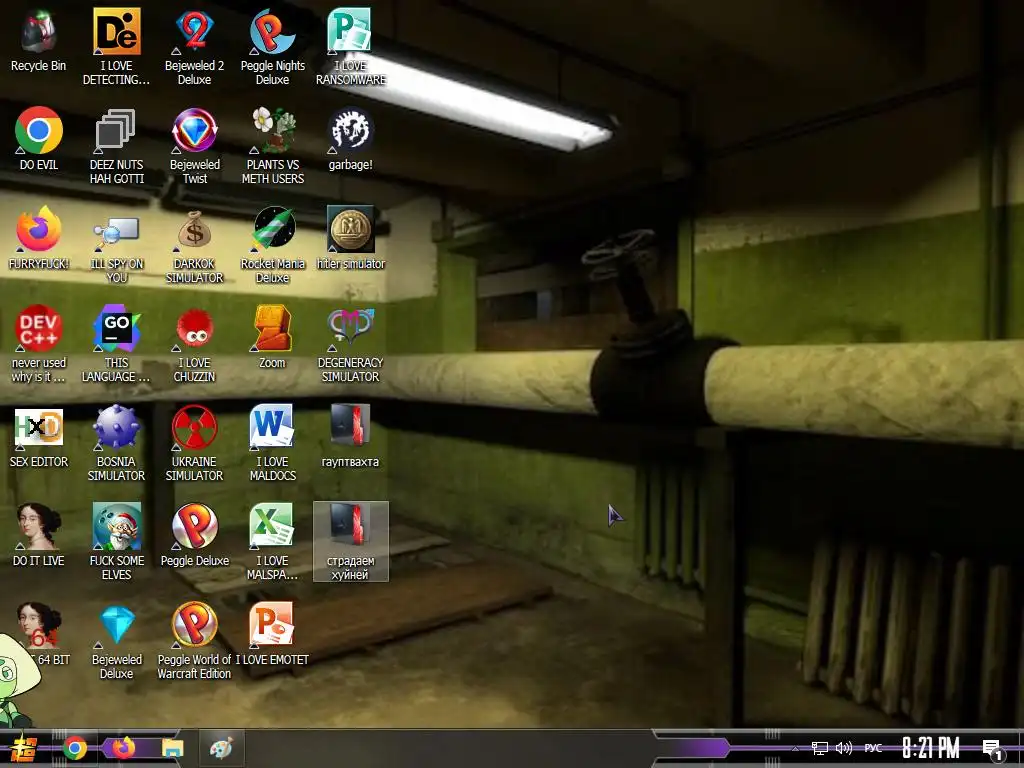1024x768 pixels.
Task: Open the notification center icon
Action: point(992,749)
